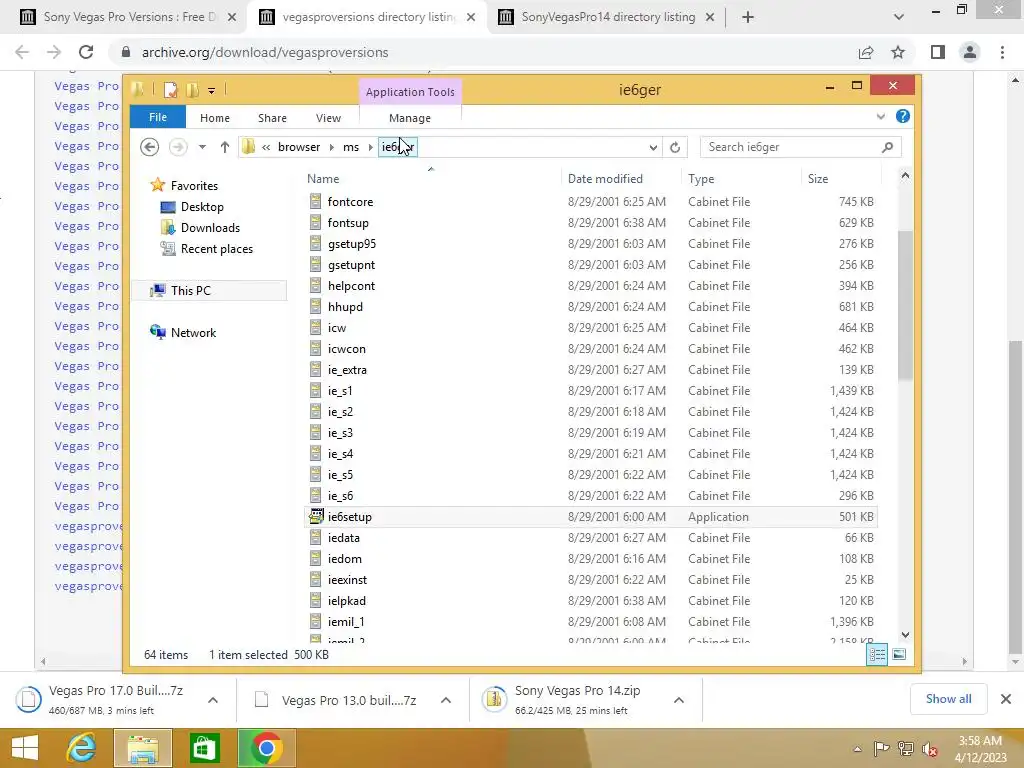Open new Chrome tab
Image resolution: width=1024 pixels, height=768 pixels.
[748, 17]
